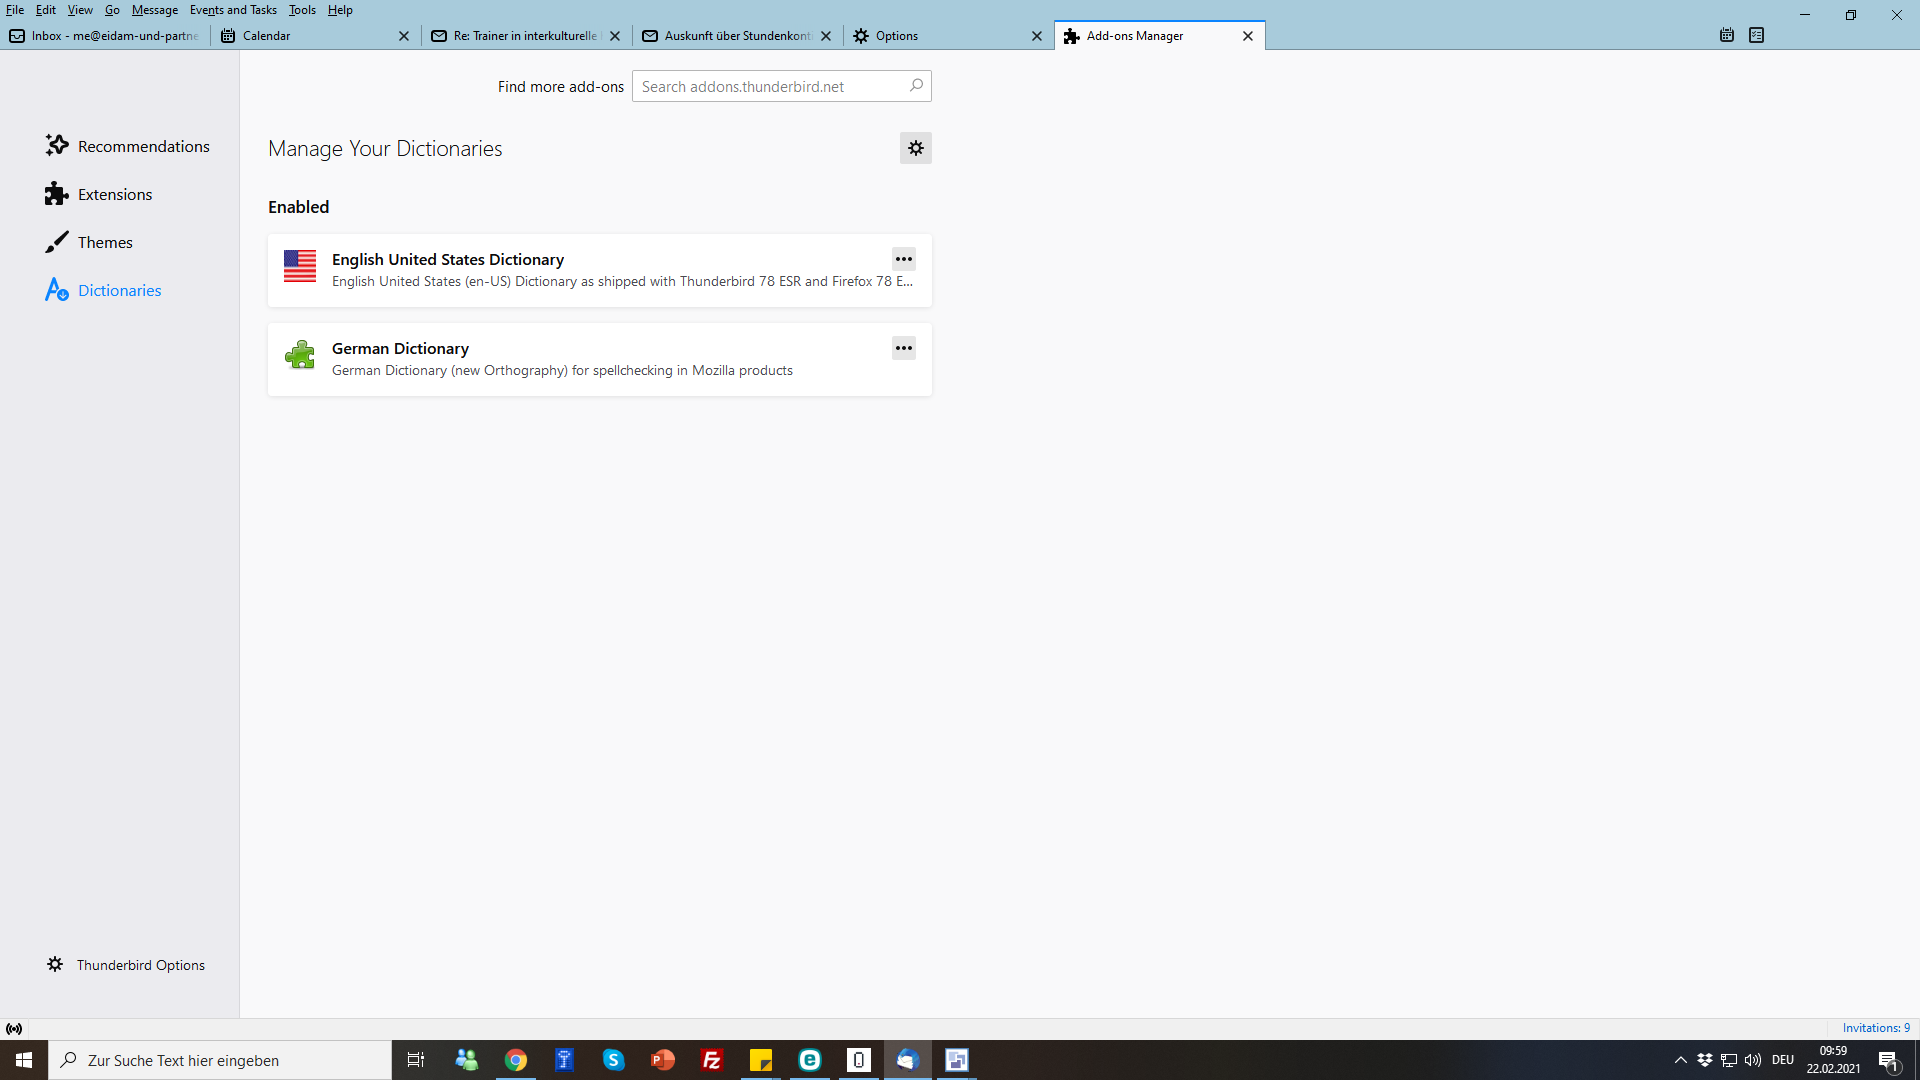Screen dimensions: 1920x1080
Task: Open the teal 'e' app in the taskbar
Action: 810,1060
